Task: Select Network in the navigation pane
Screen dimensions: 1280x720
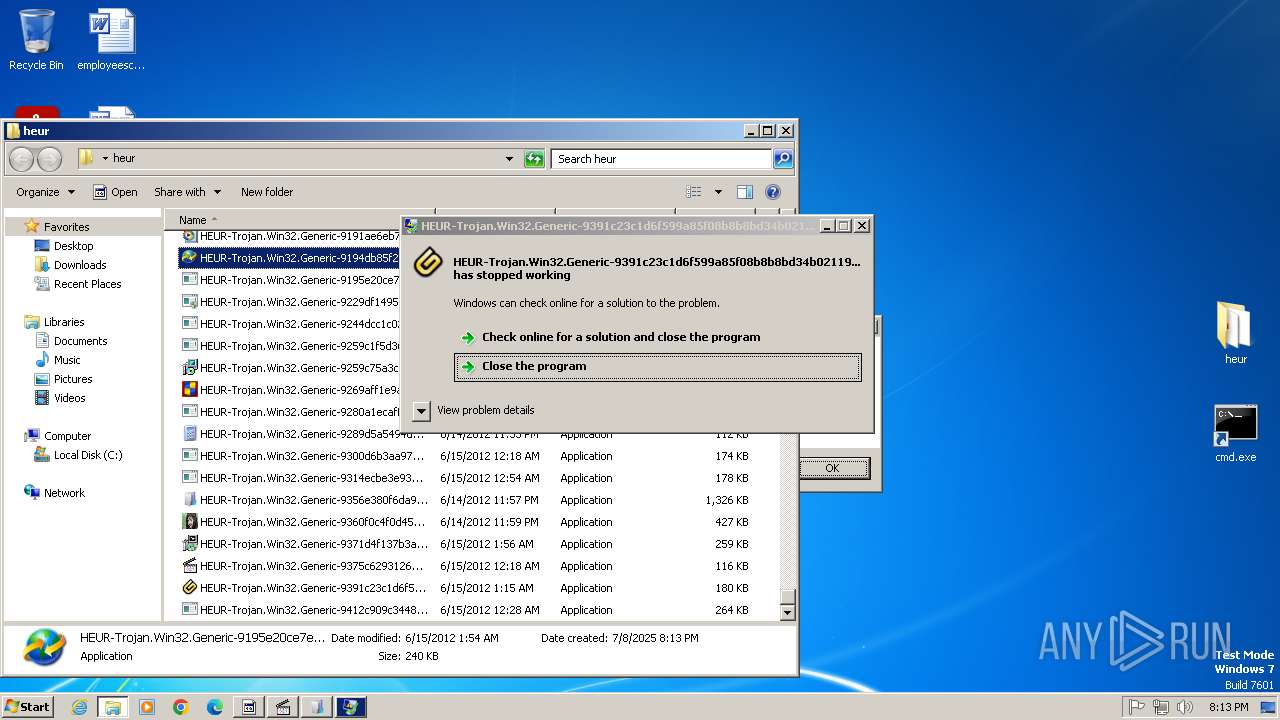Action: click(x=64, y=493)
